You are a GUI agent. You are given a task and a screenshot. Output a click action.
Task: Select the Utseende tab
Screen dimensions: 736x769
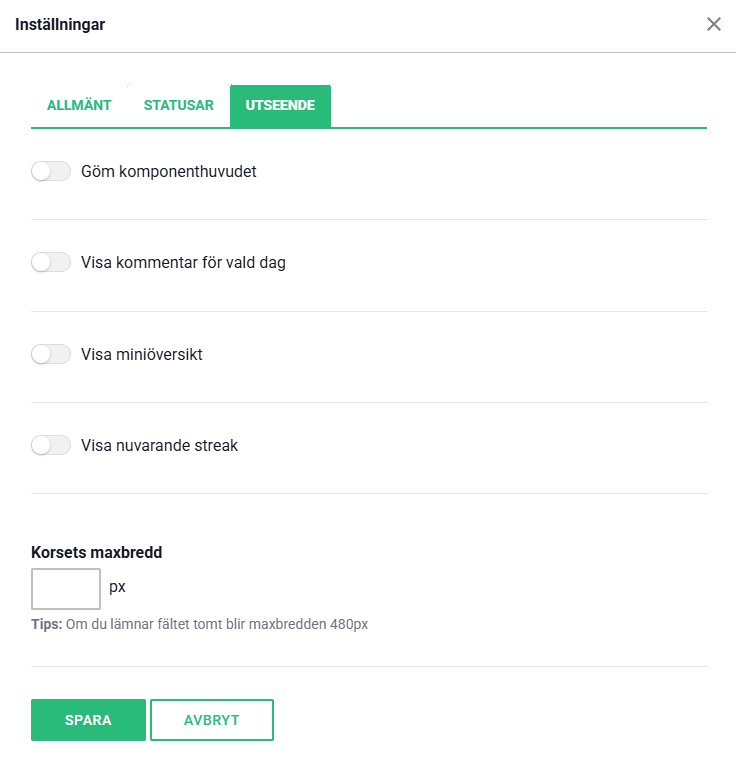pyautogui.click(x=280, y=105)
